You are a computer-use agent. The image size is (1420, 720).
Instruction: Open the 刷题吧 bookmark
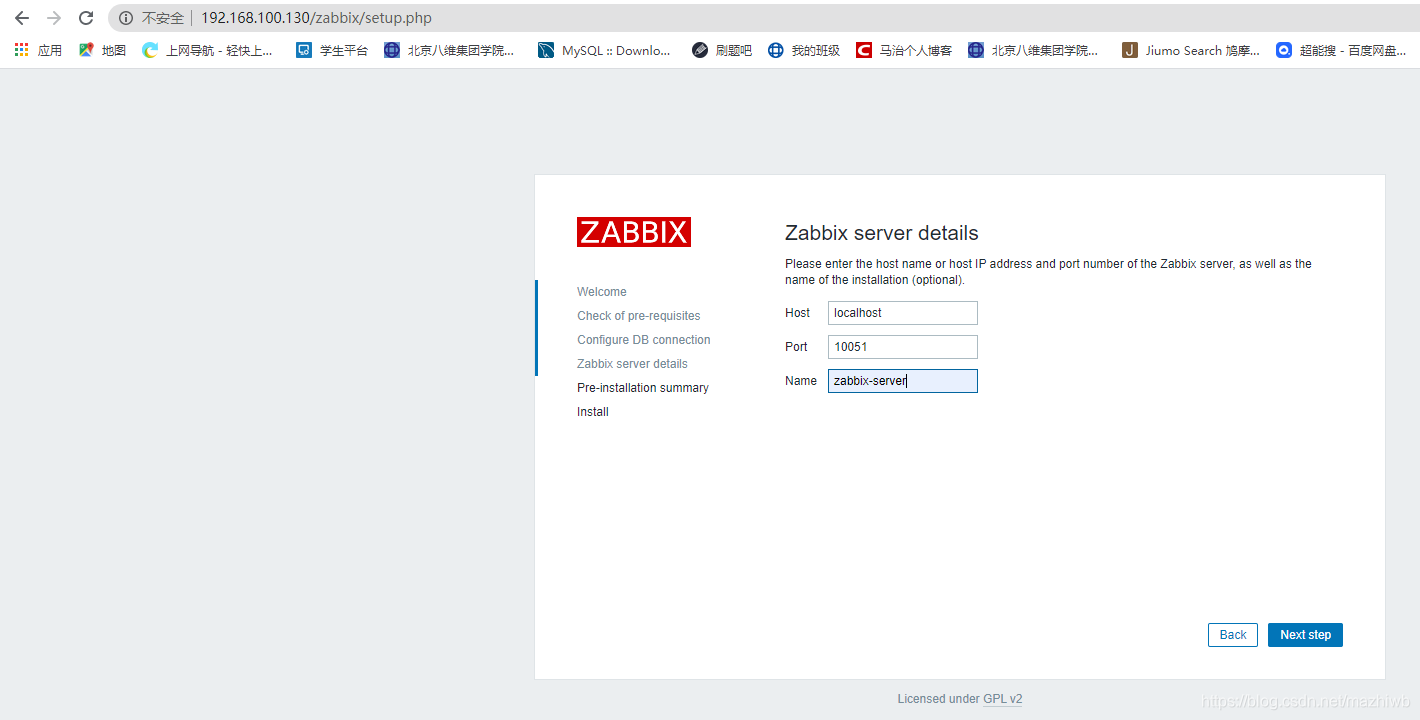[722, 50]
